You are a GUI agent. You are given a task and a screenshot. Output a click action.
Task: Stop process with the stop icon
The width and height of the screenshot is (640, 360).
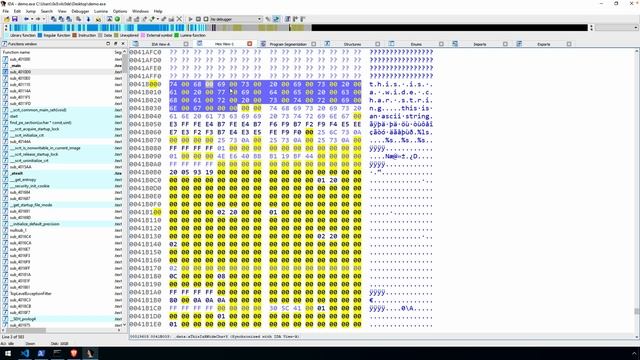point(206,19)
